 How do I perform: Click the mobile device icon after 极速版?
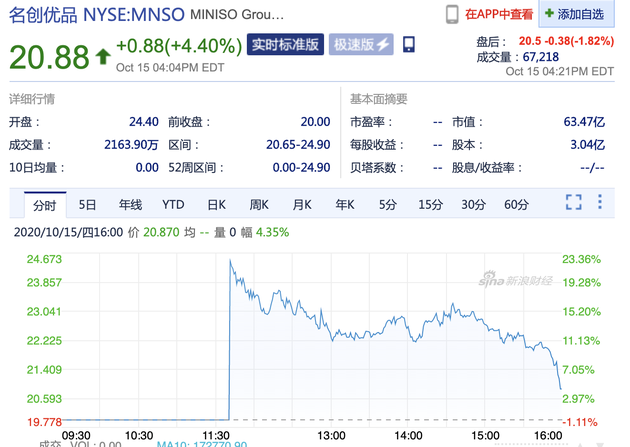408,45
